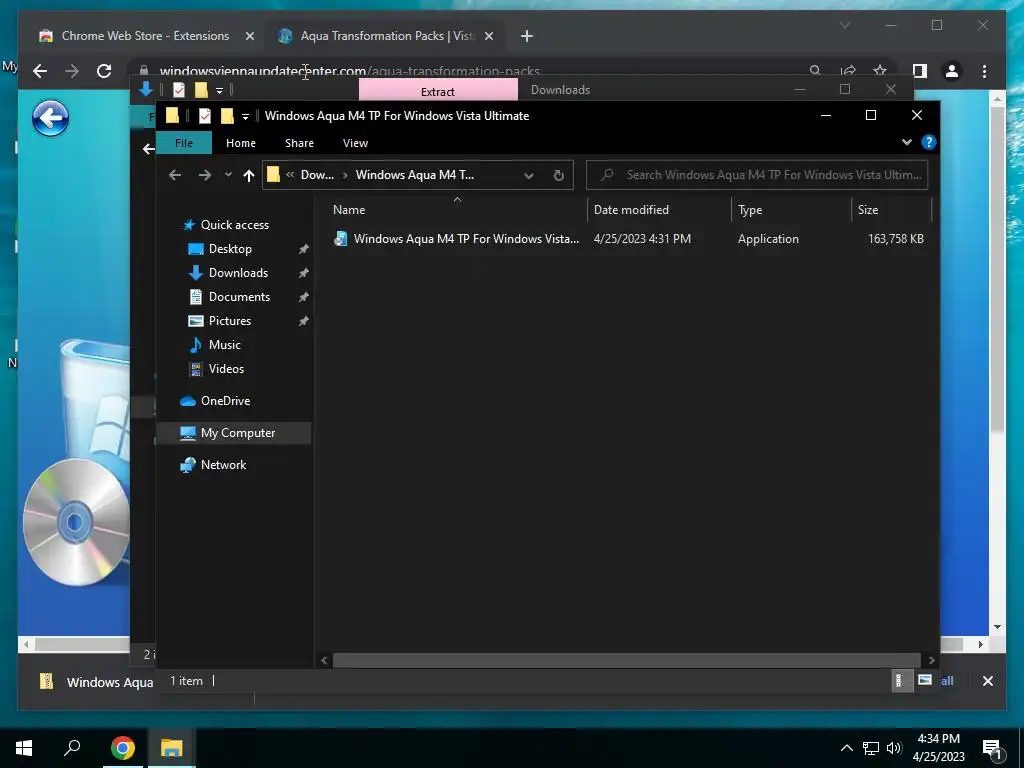Click Chrome's back navigation arrow
Screen dimensions: 1024x768
pos(40,71)
